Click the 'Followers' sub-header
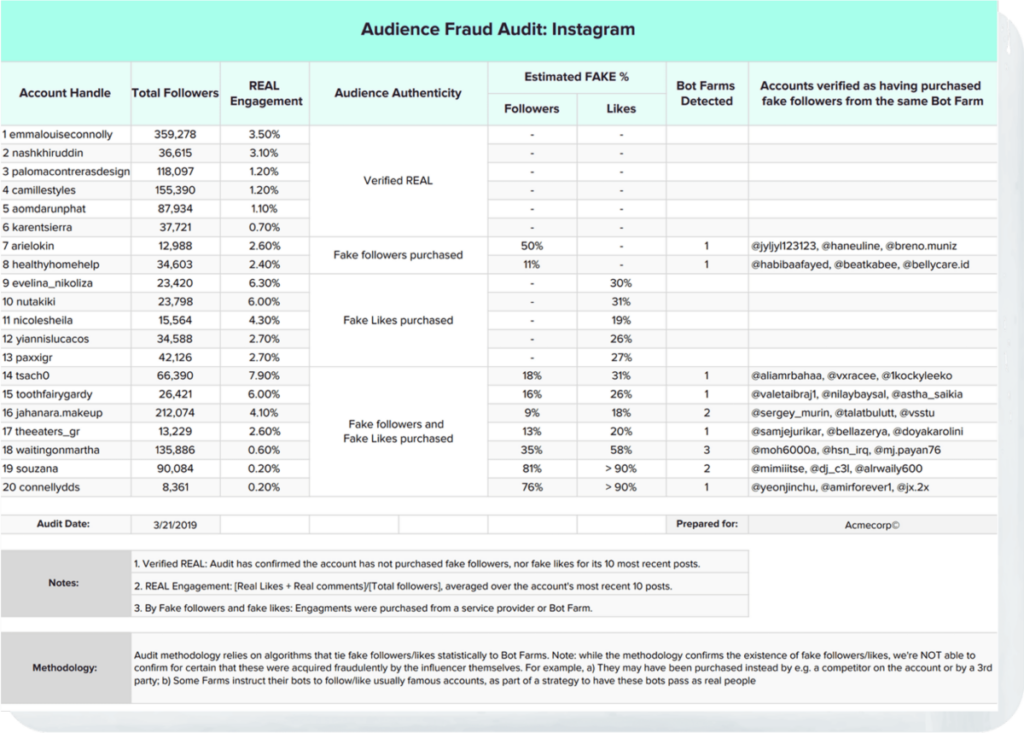This screenshot has height=733, width=1024. click(x=532, y=108)
